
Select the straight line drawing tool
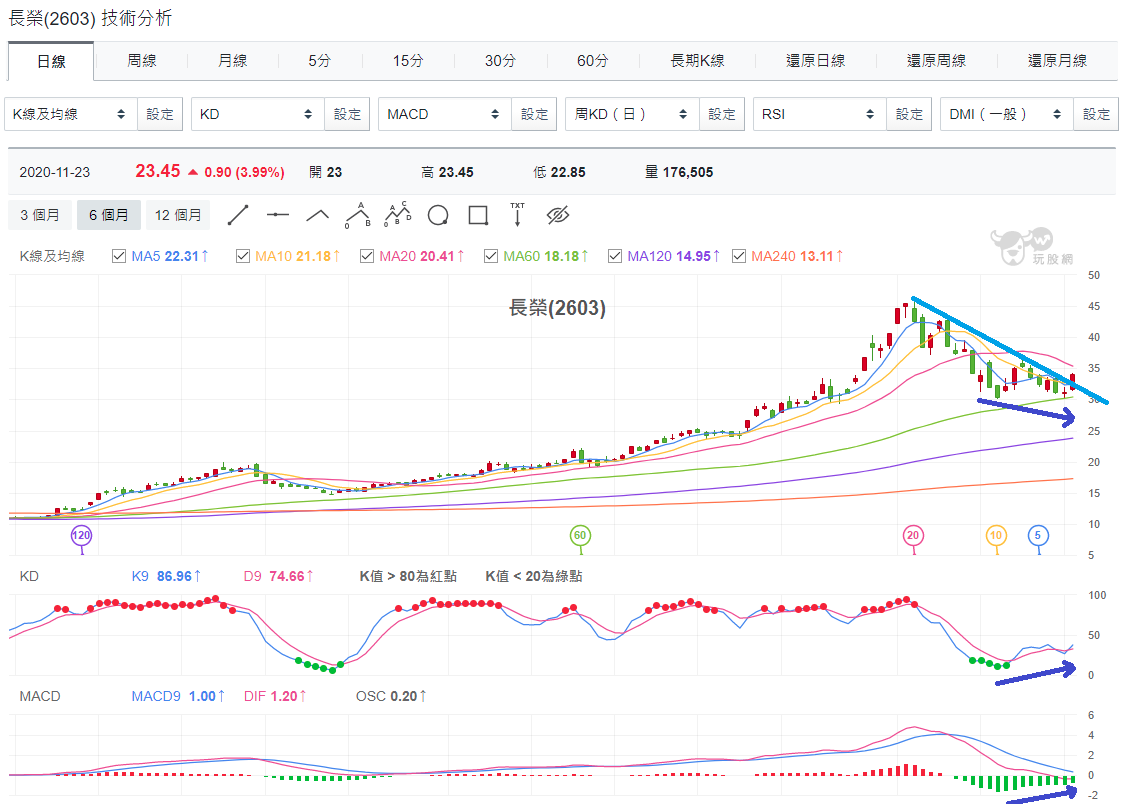point(238,215)
